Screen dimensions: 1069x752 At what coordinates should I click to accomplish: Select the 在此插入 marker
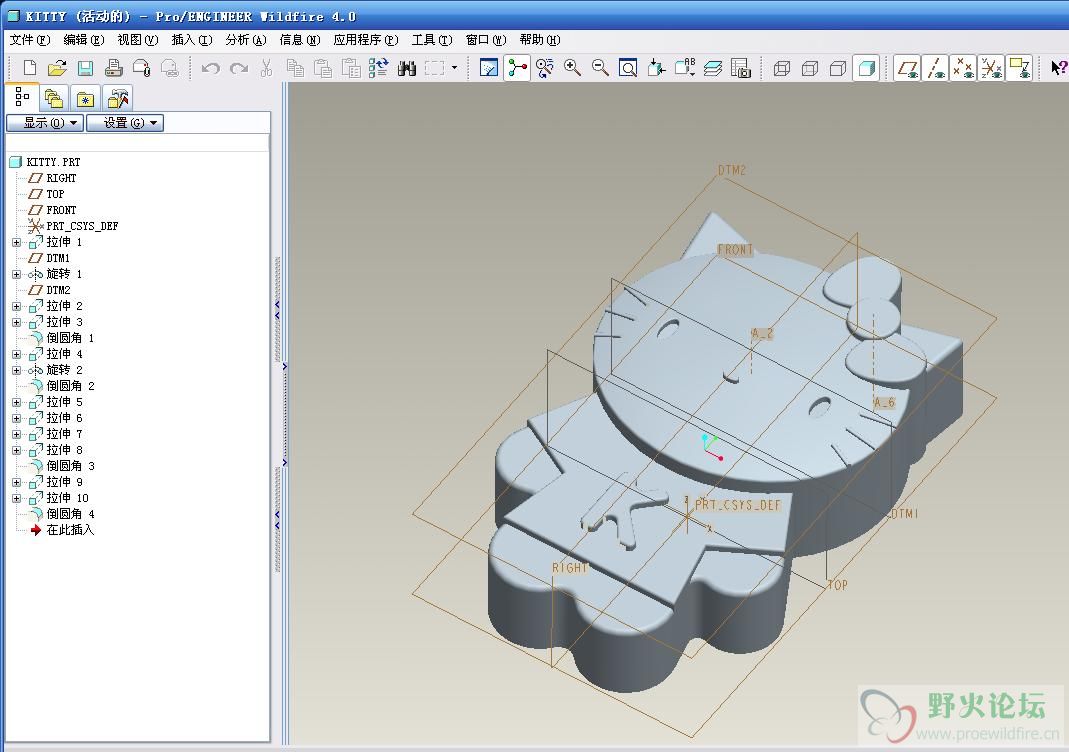tap(61, 530)
